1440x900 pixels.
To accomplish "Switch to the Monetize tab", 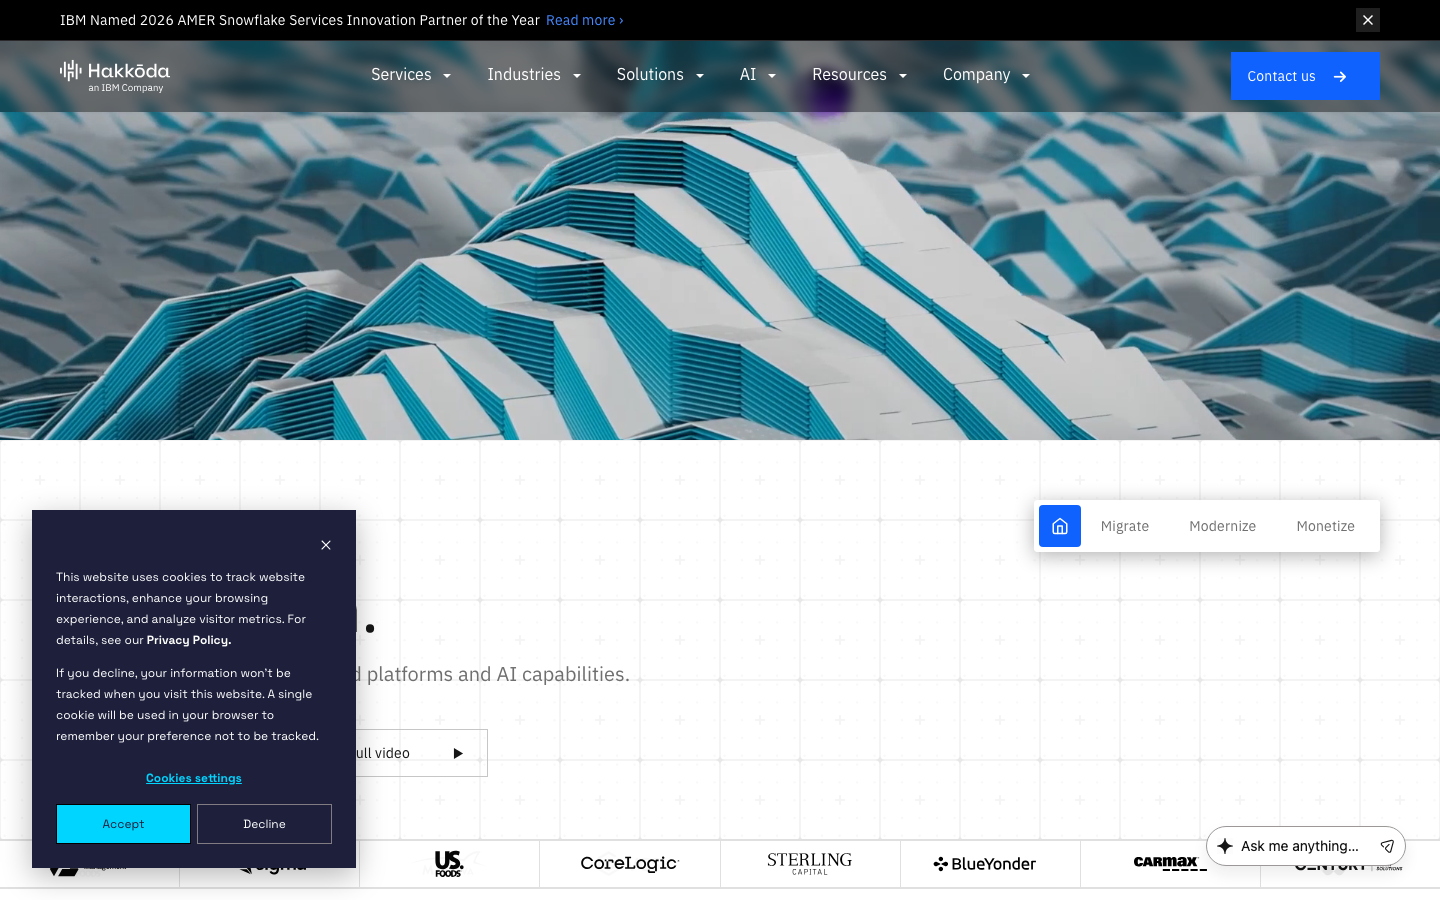I will click(x=1326, y=526).
